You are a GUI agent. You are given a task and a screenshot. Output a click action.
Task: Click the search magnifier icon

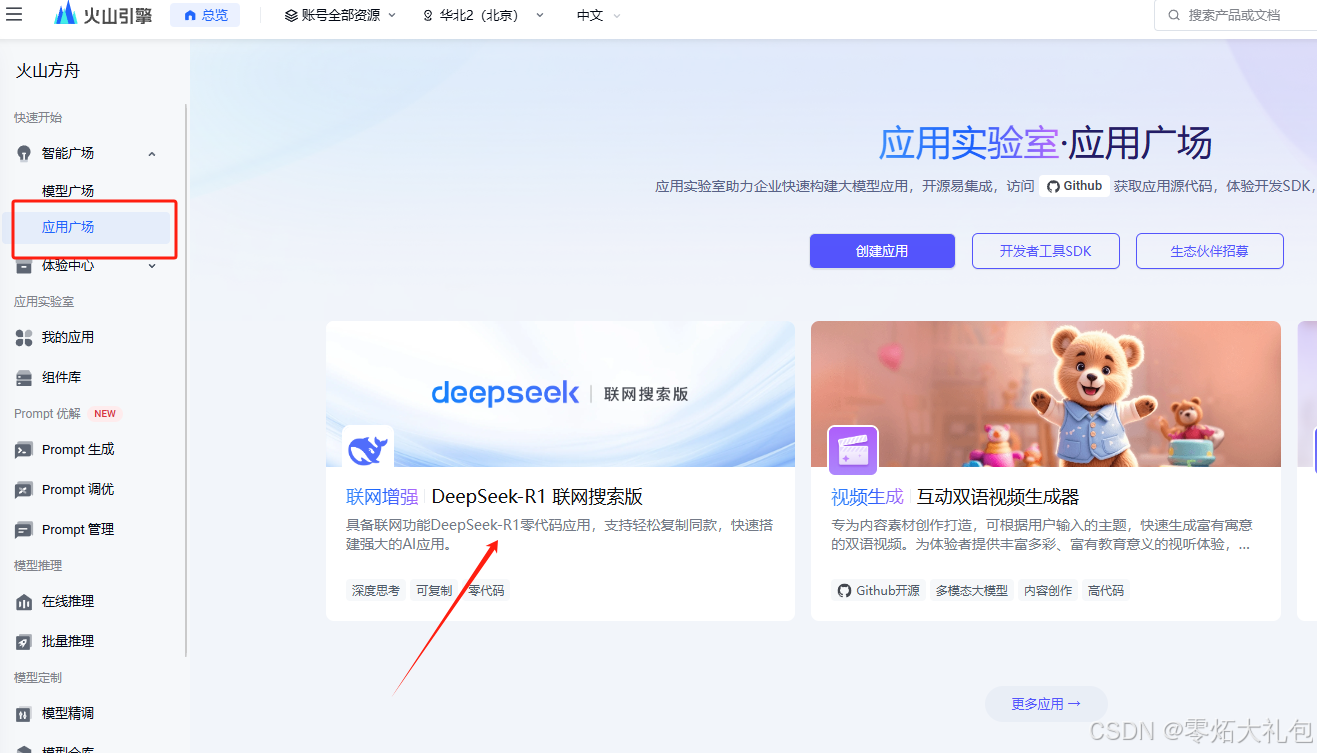[1173, 15]
